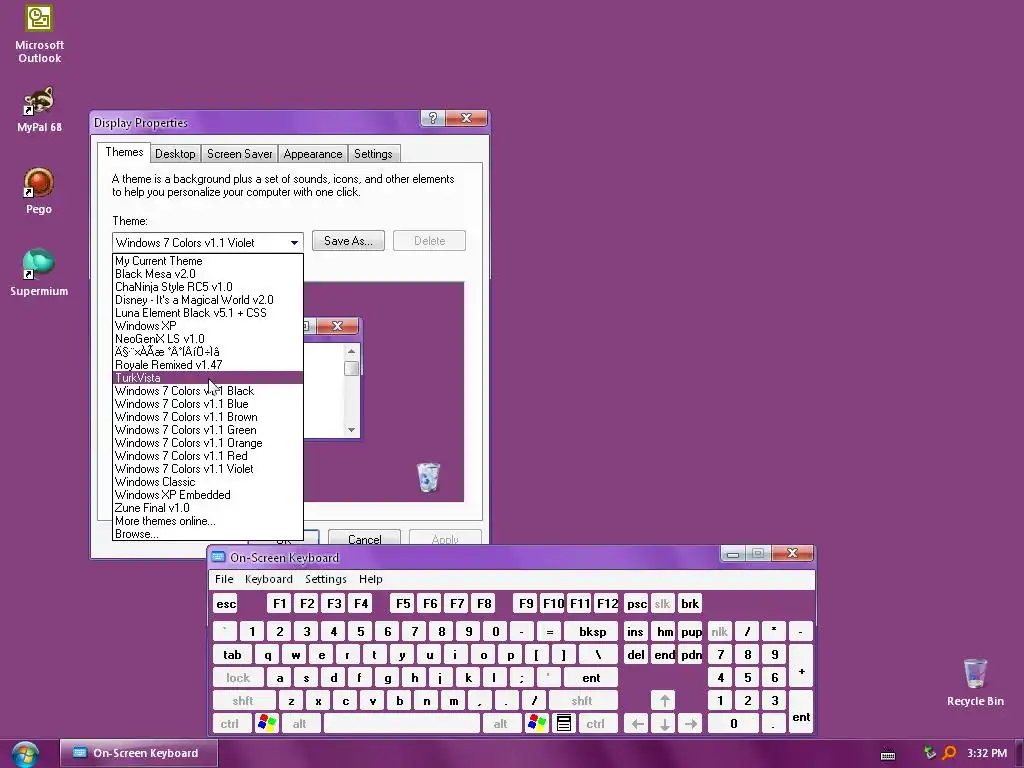Viewport: 1024px width, 768px height.
Task: Open the On-Screen Keyboard Help menu
Action: pyautogui.click(x=370, y=579)
